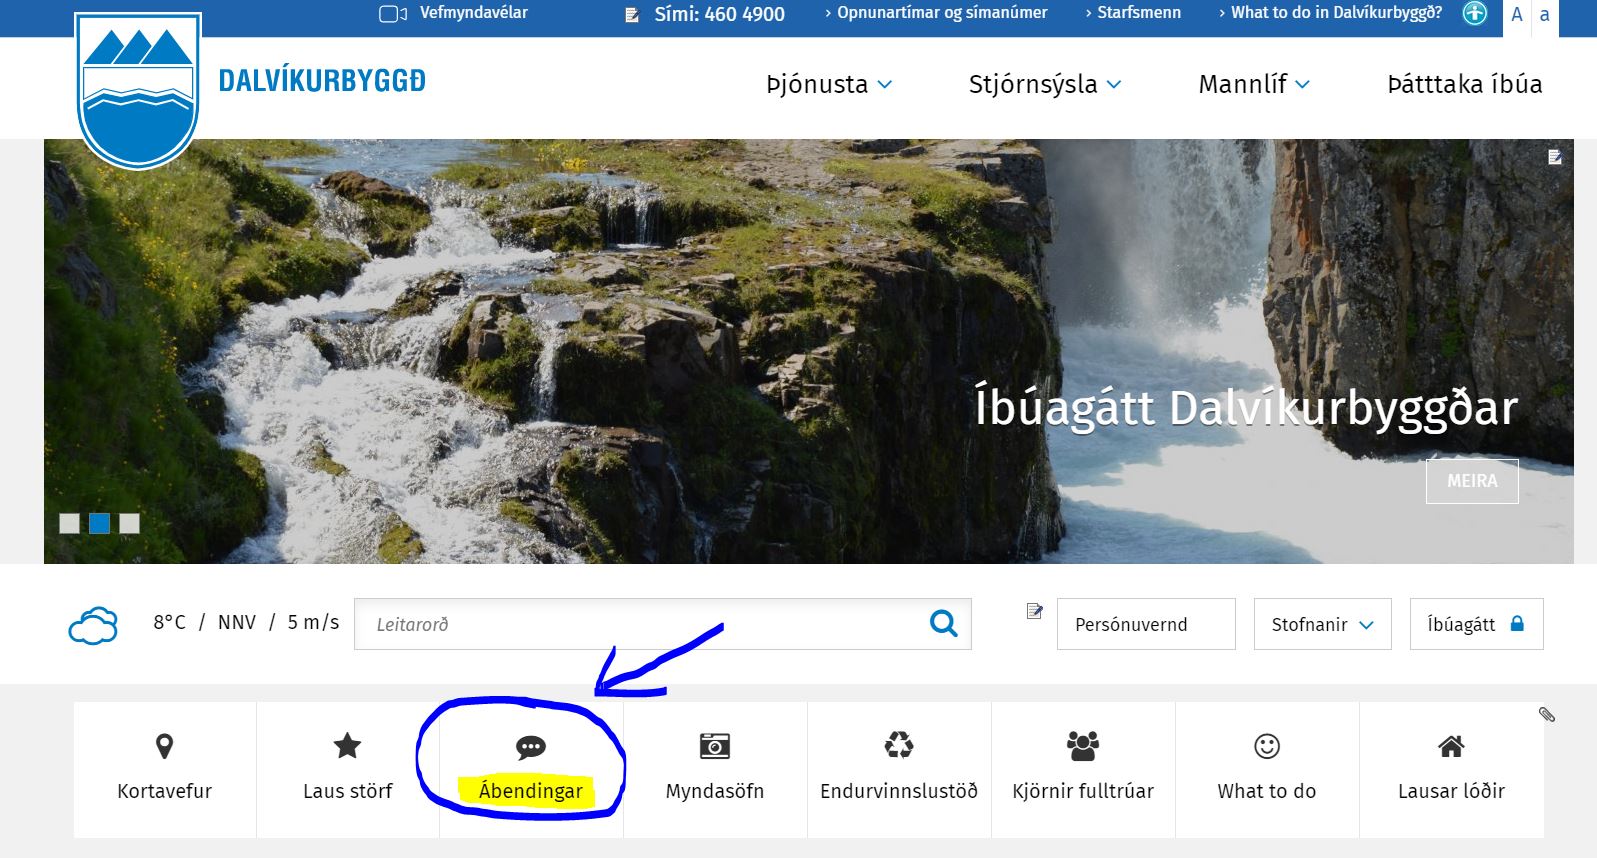Click into the Leitarorð search field

point(640,625)
